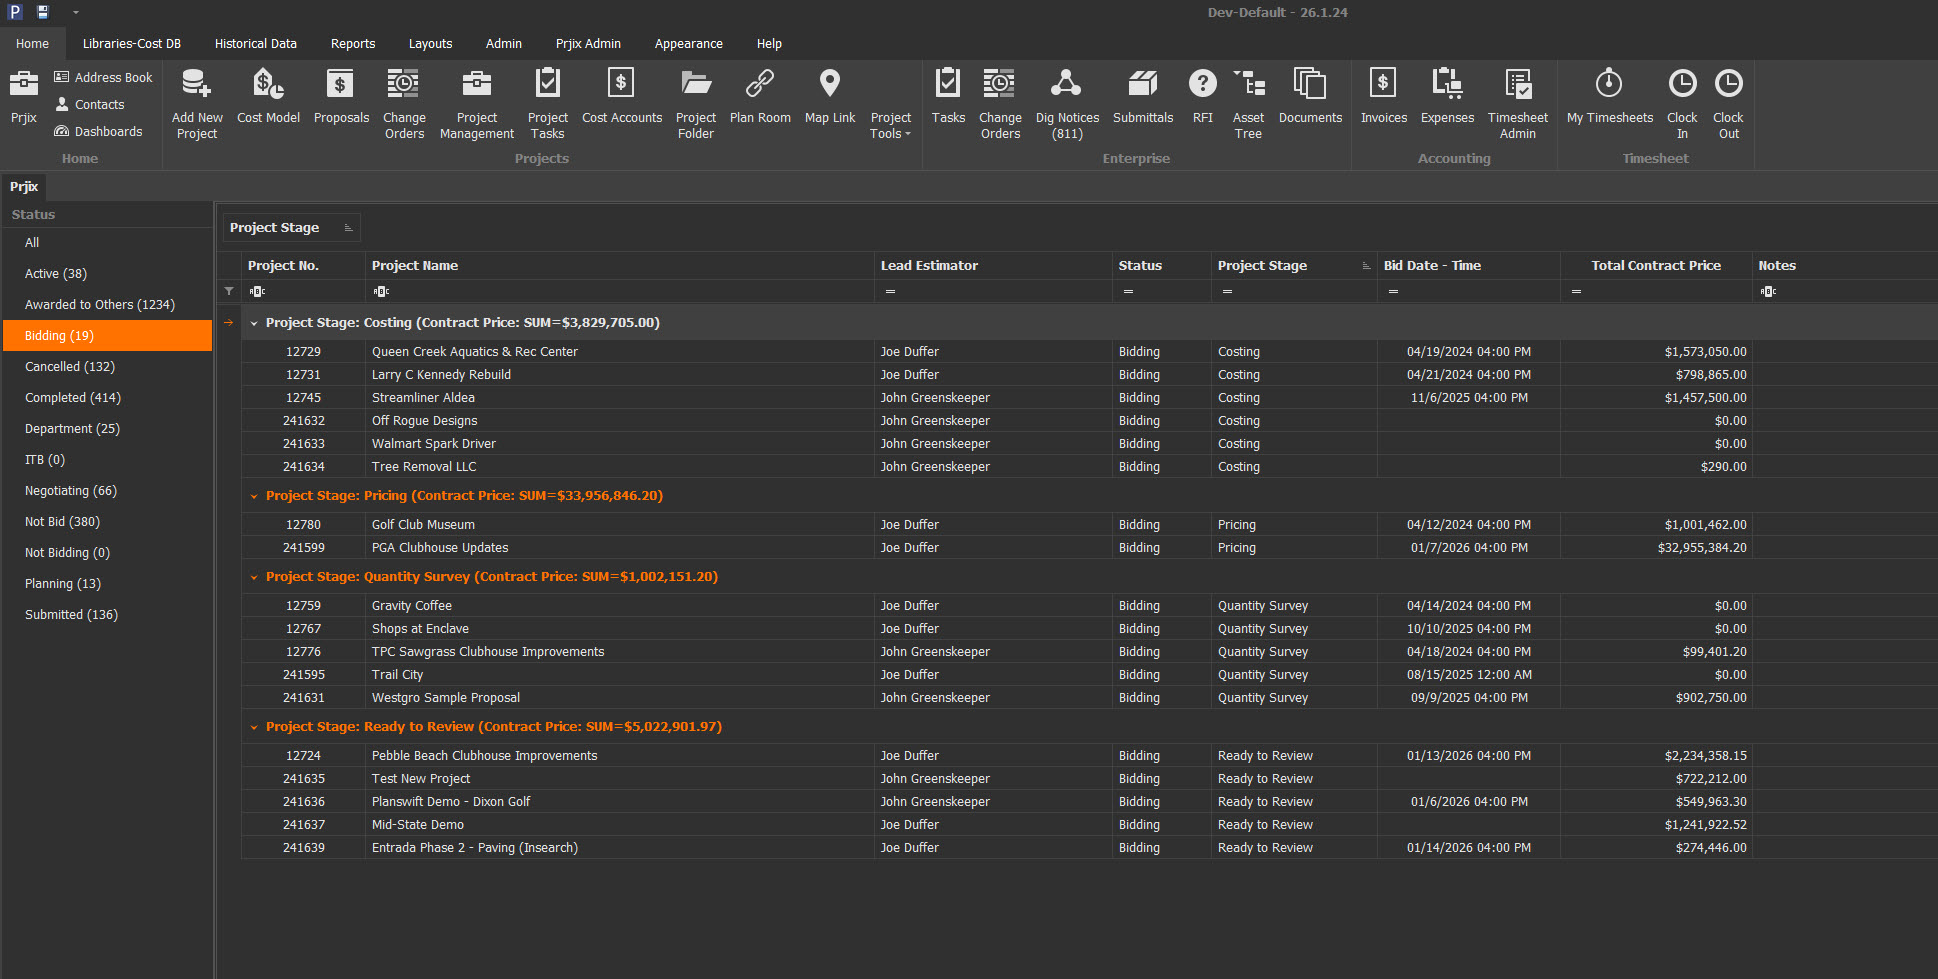
Task: Select the Pebble Beach Clubhouse Improvements row
Action: click(484, 756)
